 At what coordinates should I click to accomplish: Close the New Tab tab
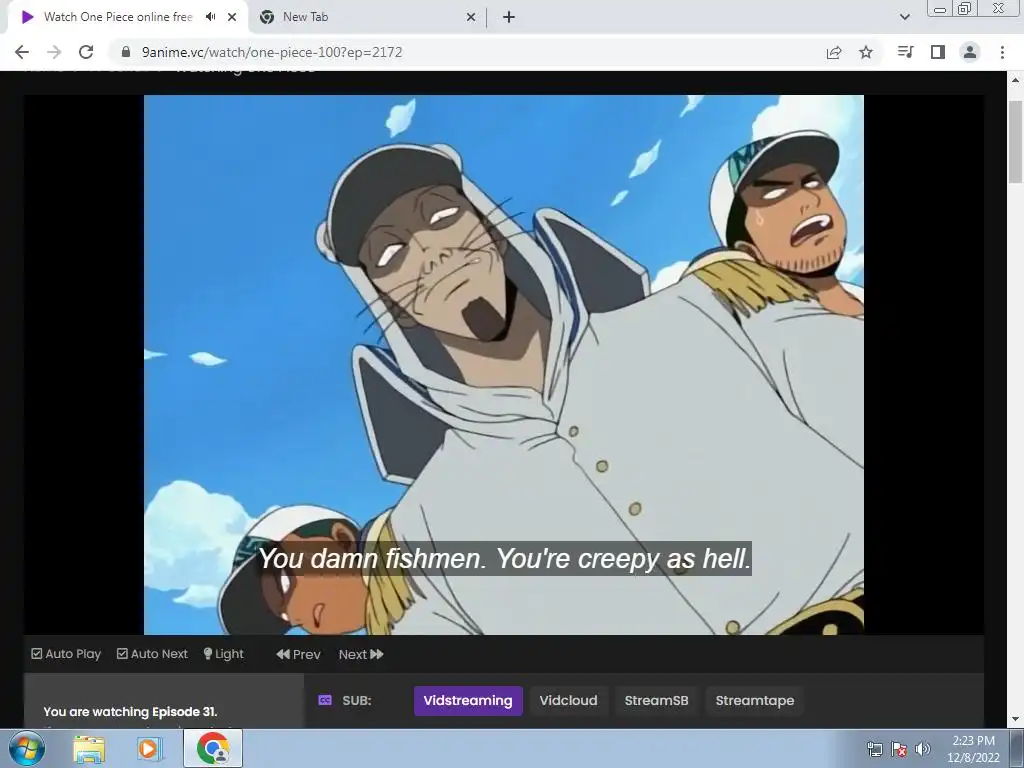(x=471, y=17)
